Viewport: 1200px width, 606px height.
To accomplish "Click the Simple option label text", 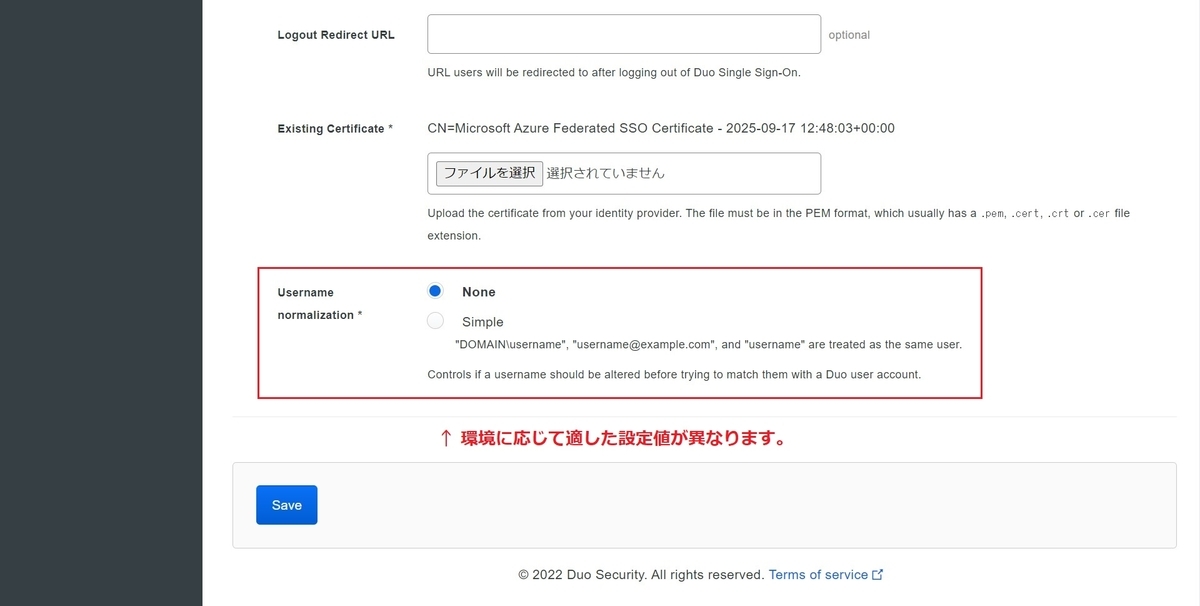I will coord(483,322).
